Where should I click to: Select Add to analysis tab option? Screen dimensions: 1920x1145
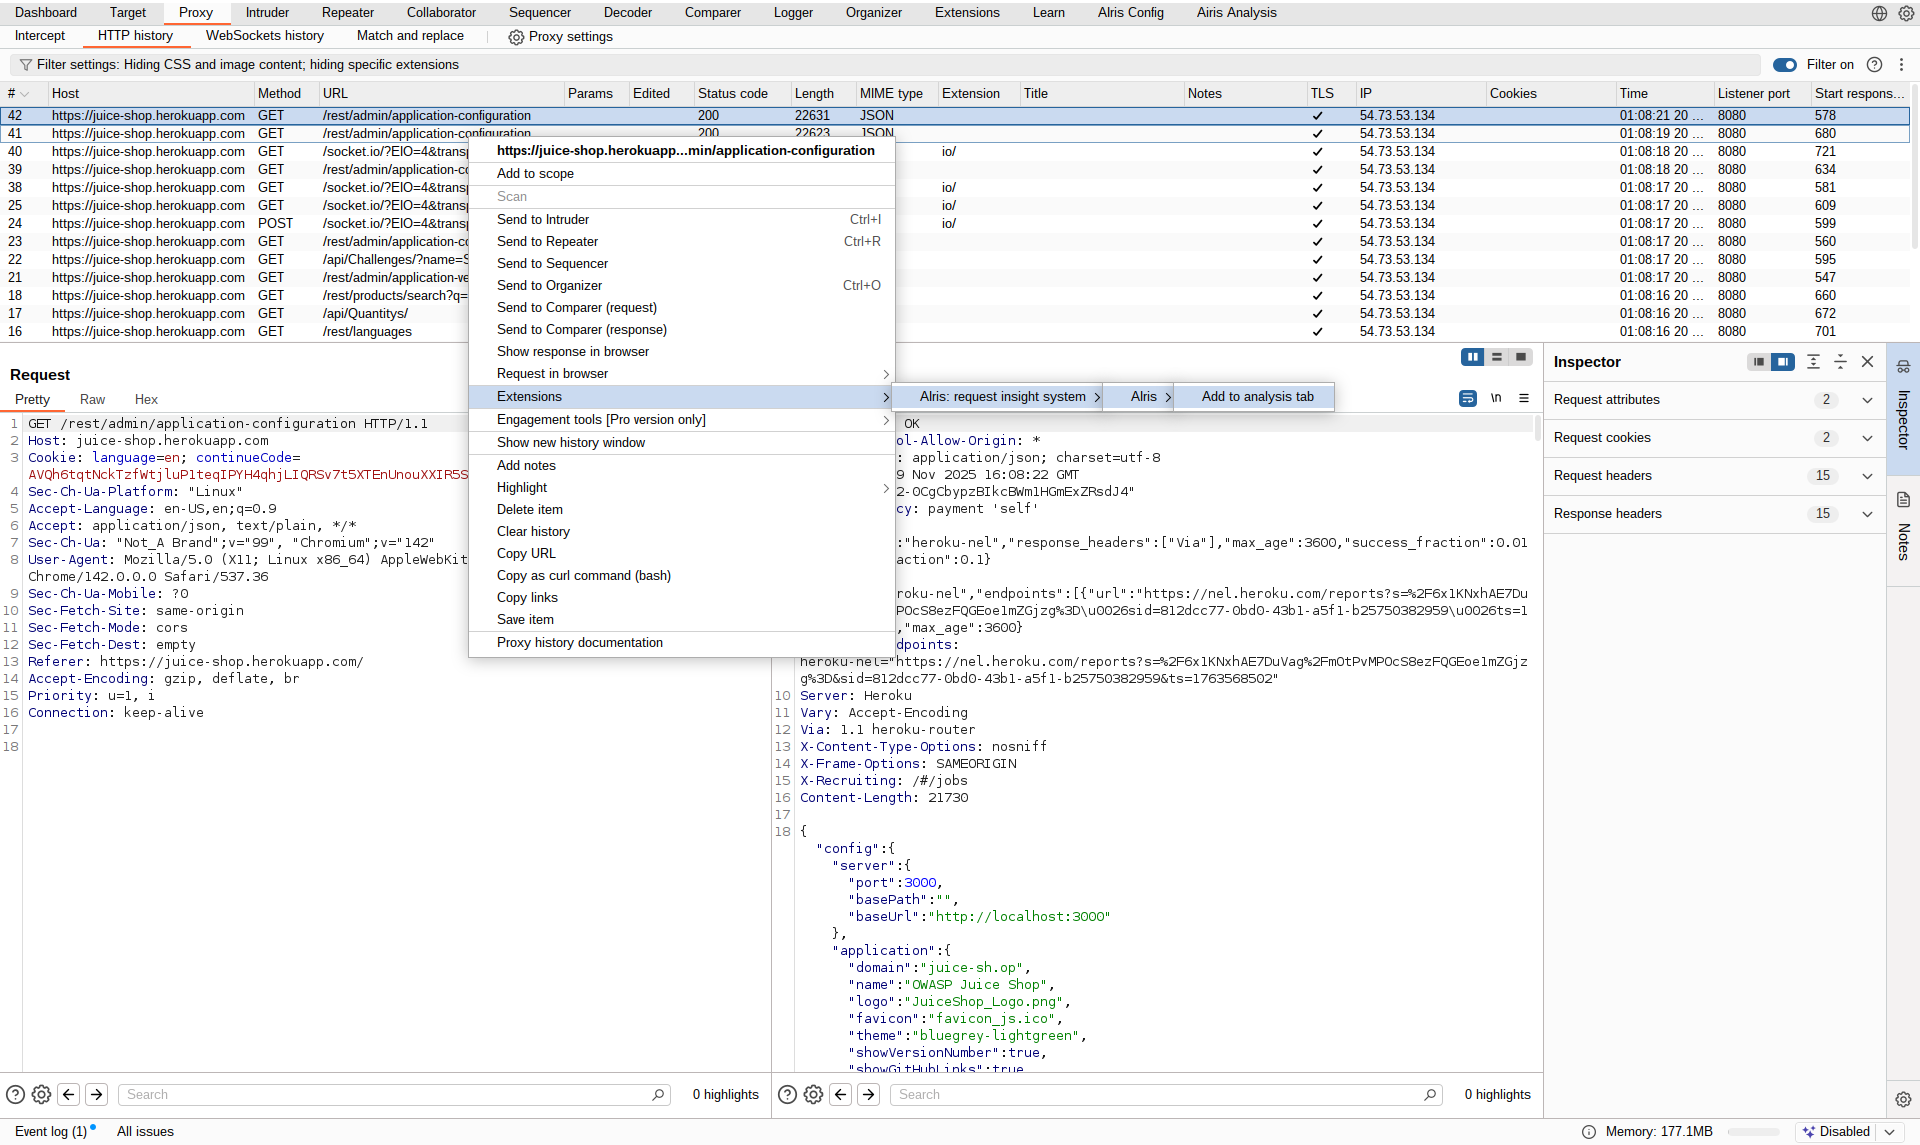pos(1257,397)
